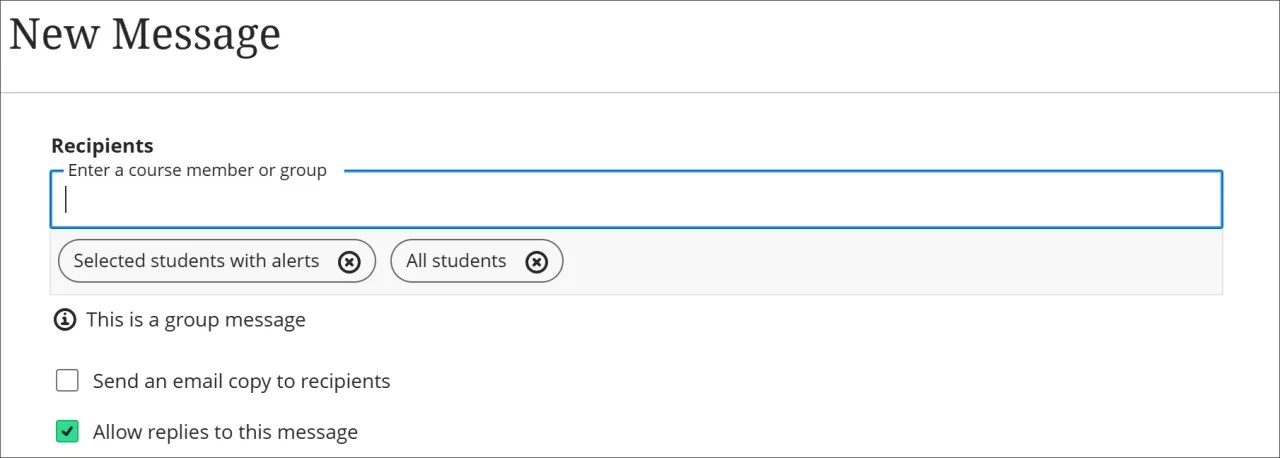Screen dimensions: 1280x458
Task: Focus the recipients entry field
Action: tap(636, 200)
